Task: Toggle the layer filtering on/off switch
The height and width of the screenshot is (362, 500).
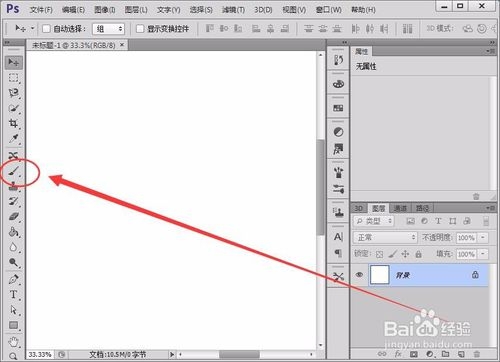Action: pyautogui.click(x=486, y=221)
